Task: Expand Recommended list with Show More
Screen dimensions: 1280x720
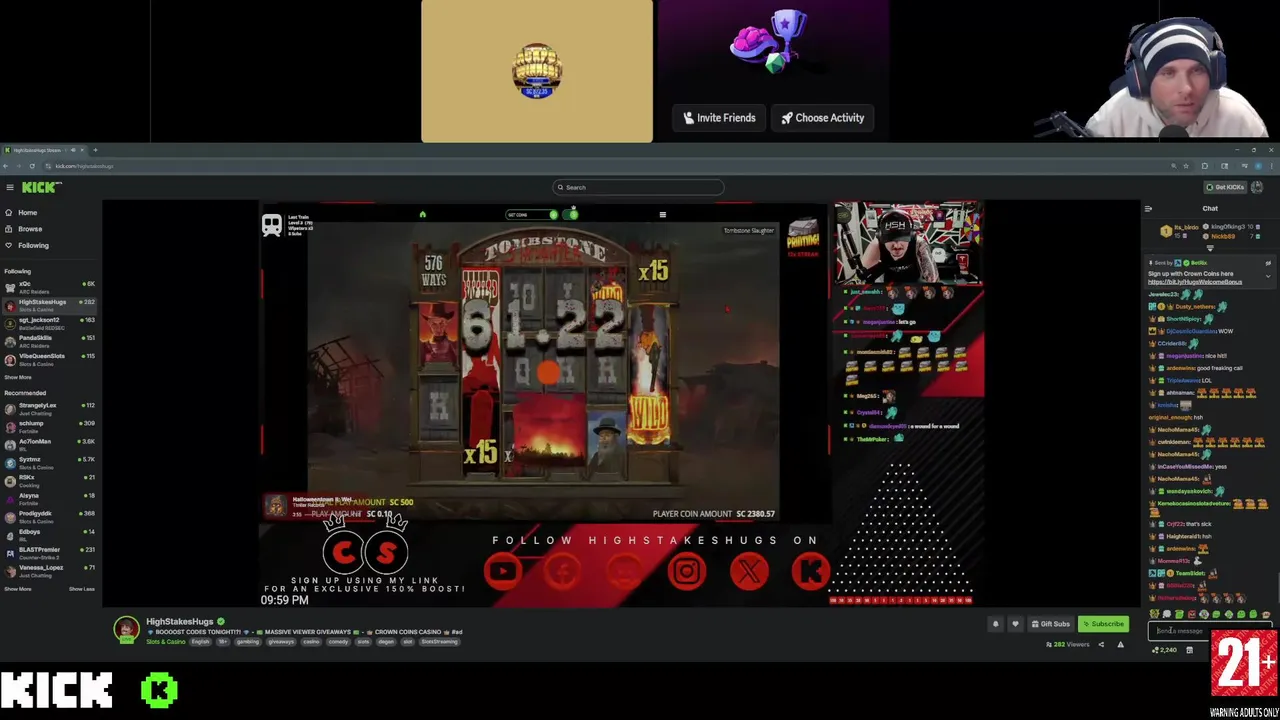Action: point(17,589)
